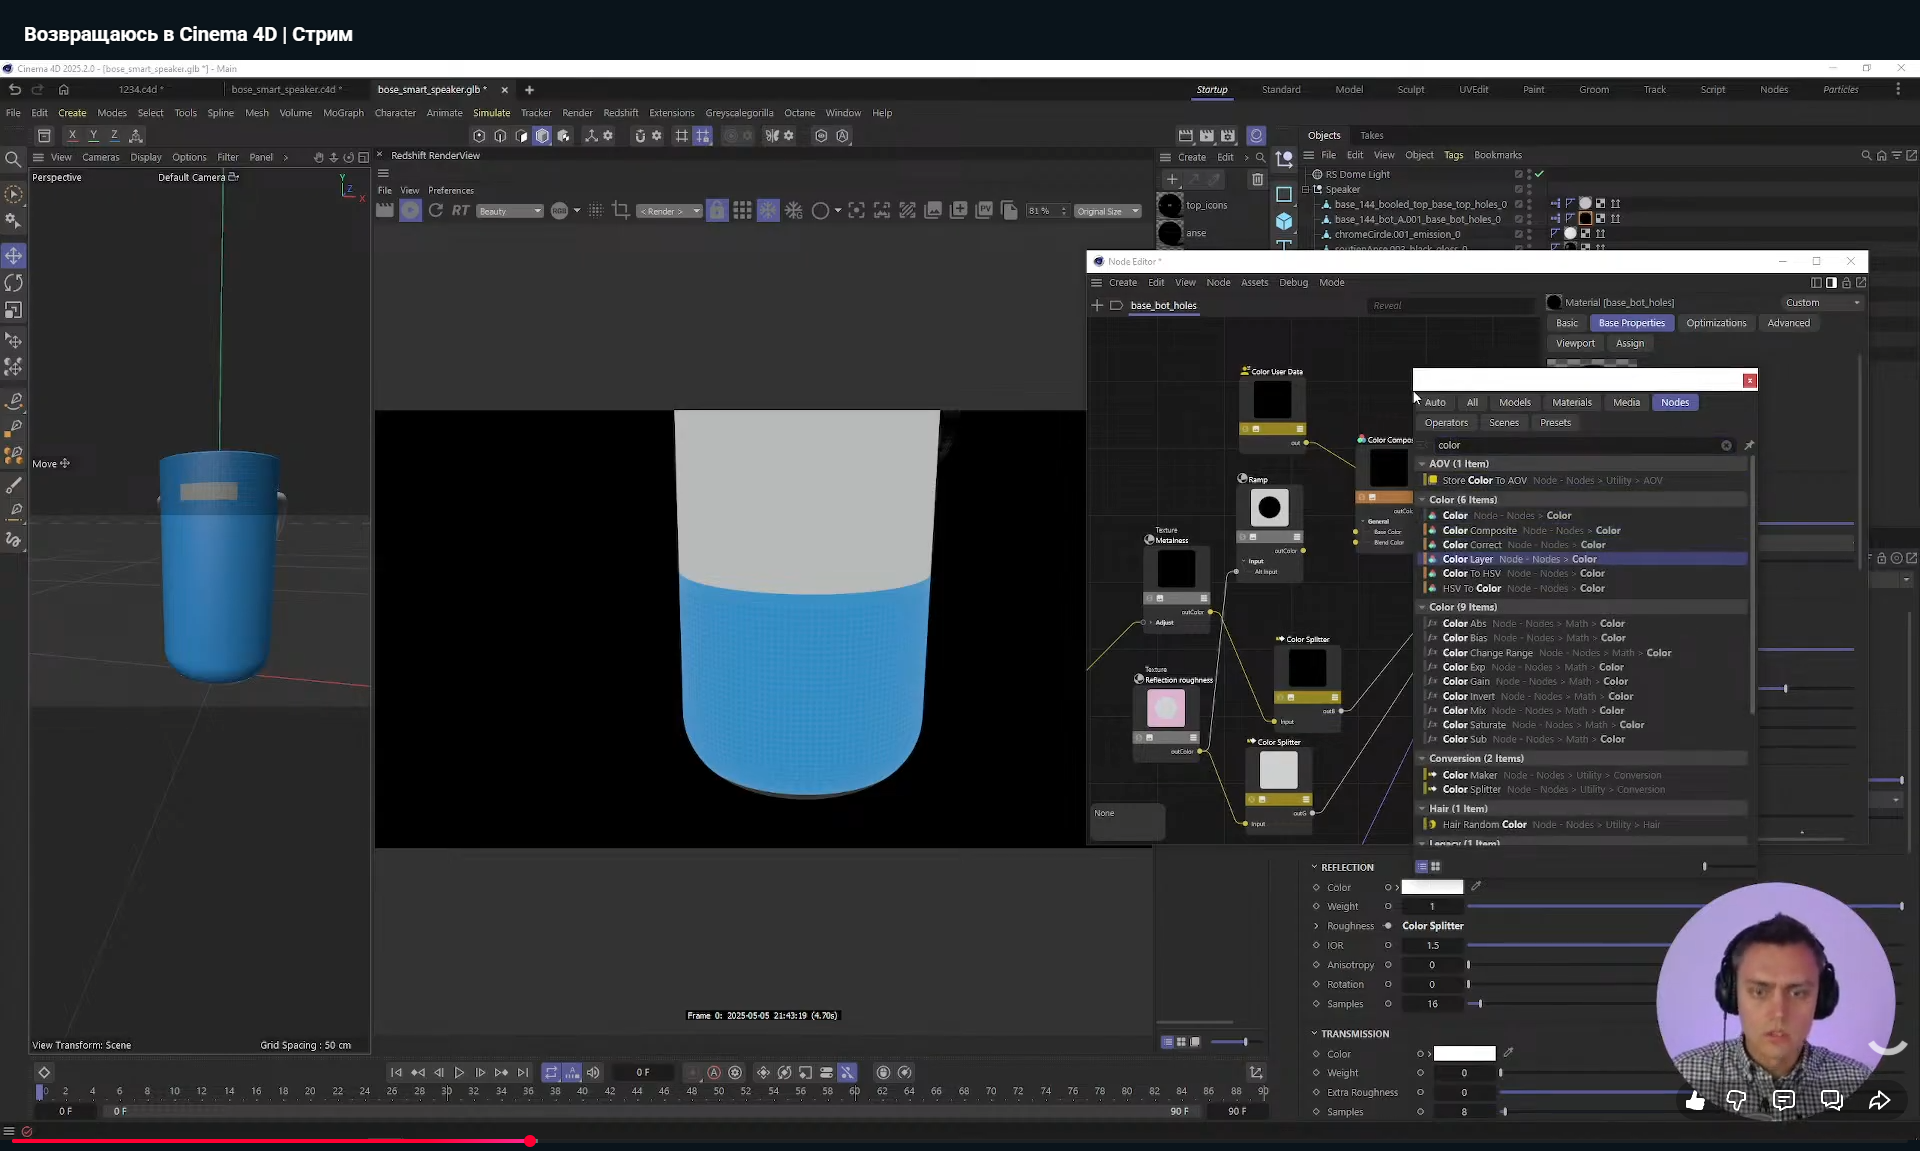This screenshot has width=1920, height=1151.
Task: Start Redshift RenderView IPR render button
Action: click(x=410, y=210)
